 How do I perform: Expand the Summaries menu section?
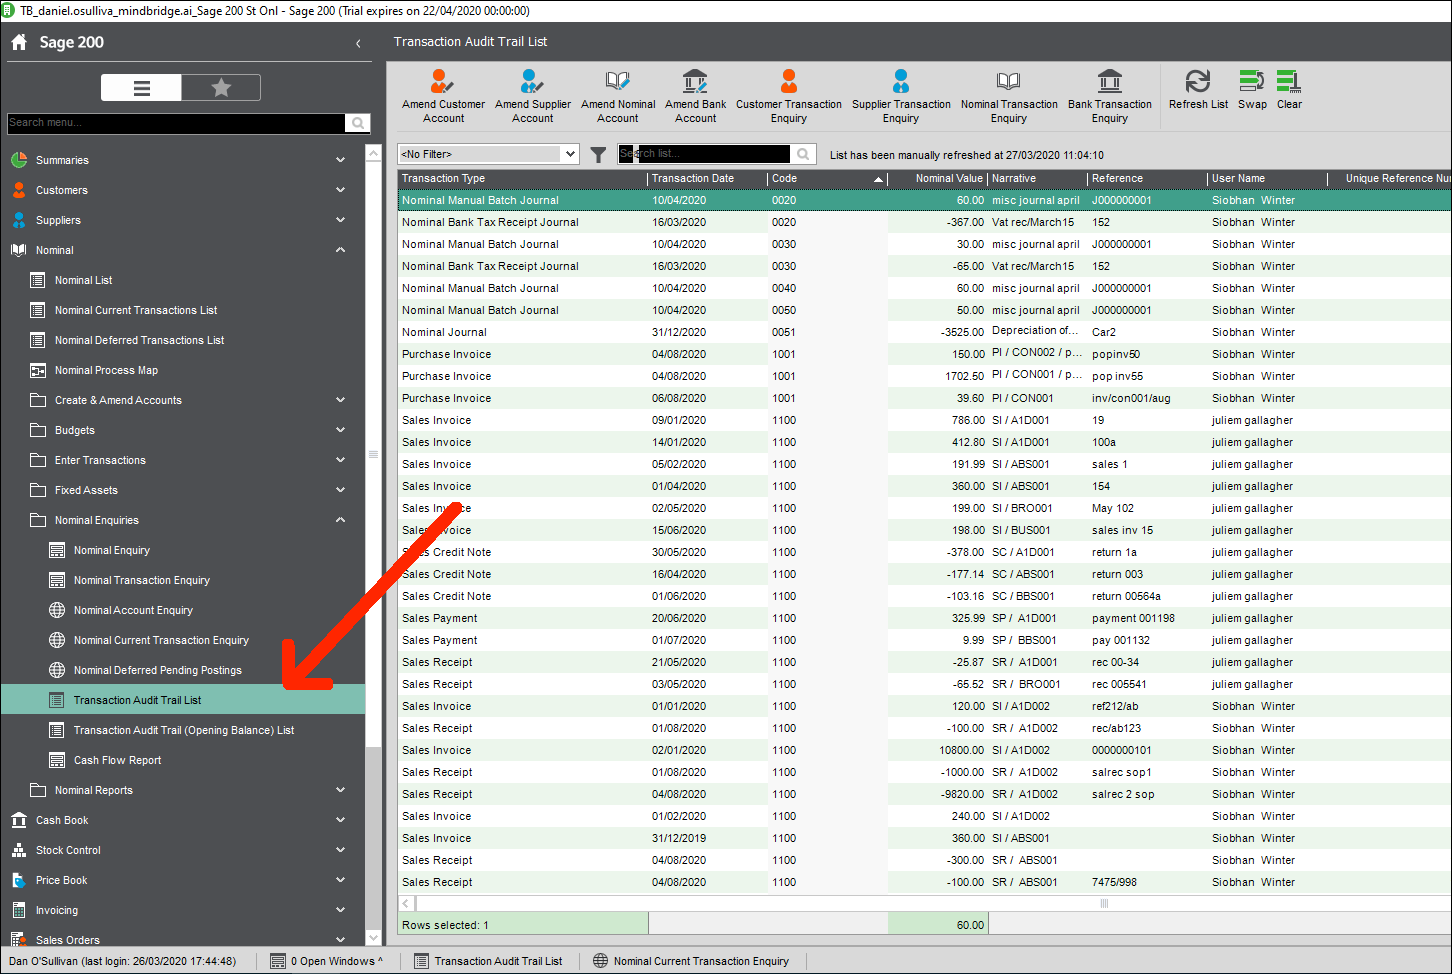tap(340, 160)
